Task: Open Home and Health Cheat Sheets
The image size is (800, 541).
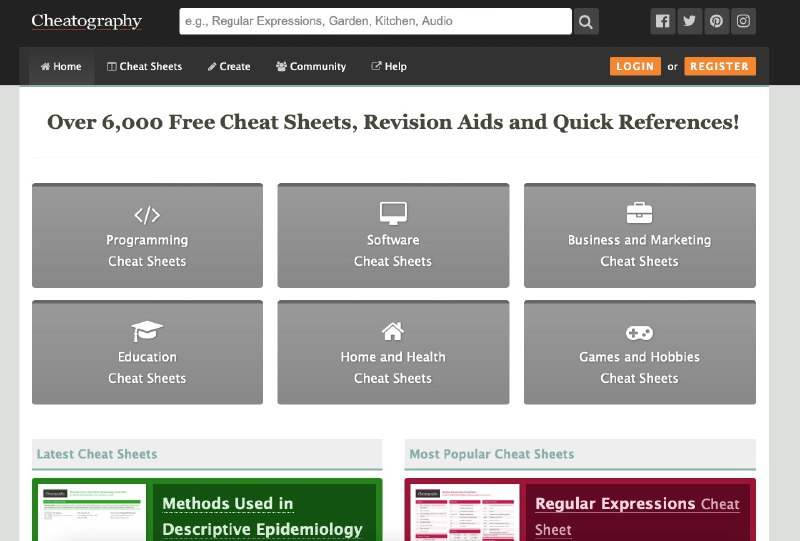Action: click(393, 352)
